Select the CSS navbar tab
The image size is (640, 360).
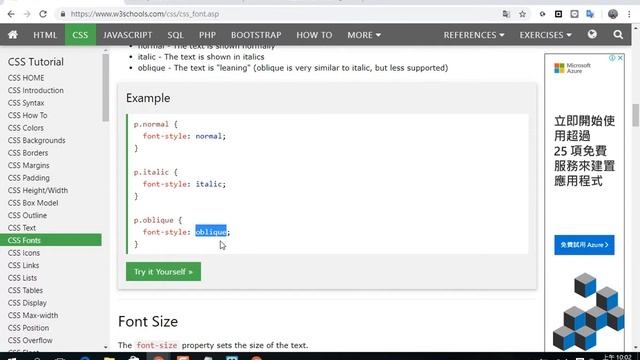(80, 35)
